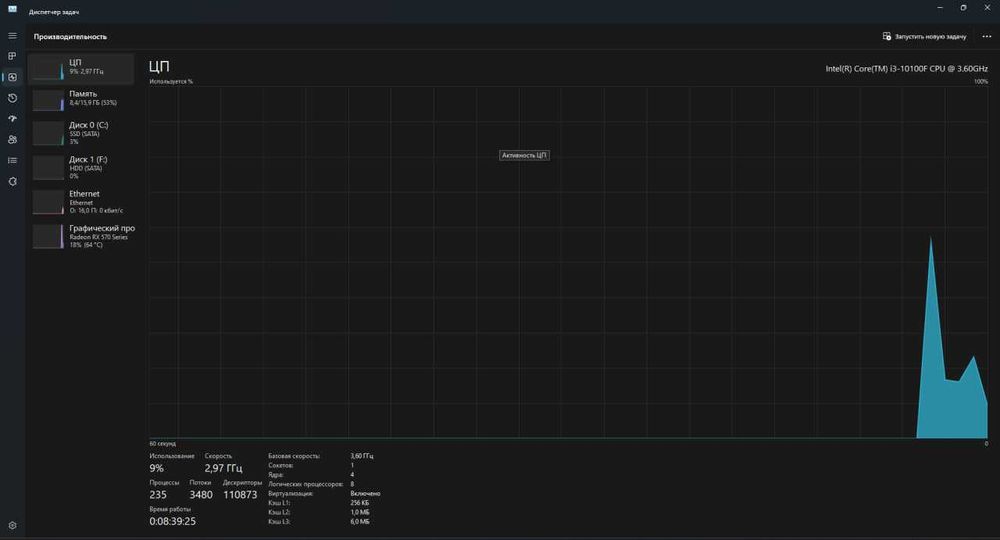Viewport: 1000px width, 540px height.
Task: Click the 2,97 ГГц speed value
Action: (223, 468)
